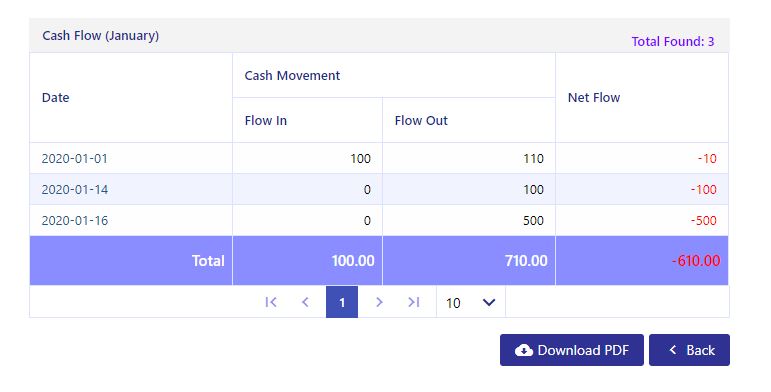Open the rows per page dropdown
Image resolution: width=771 pixels, height=392 pixels.
pos(471,302)
